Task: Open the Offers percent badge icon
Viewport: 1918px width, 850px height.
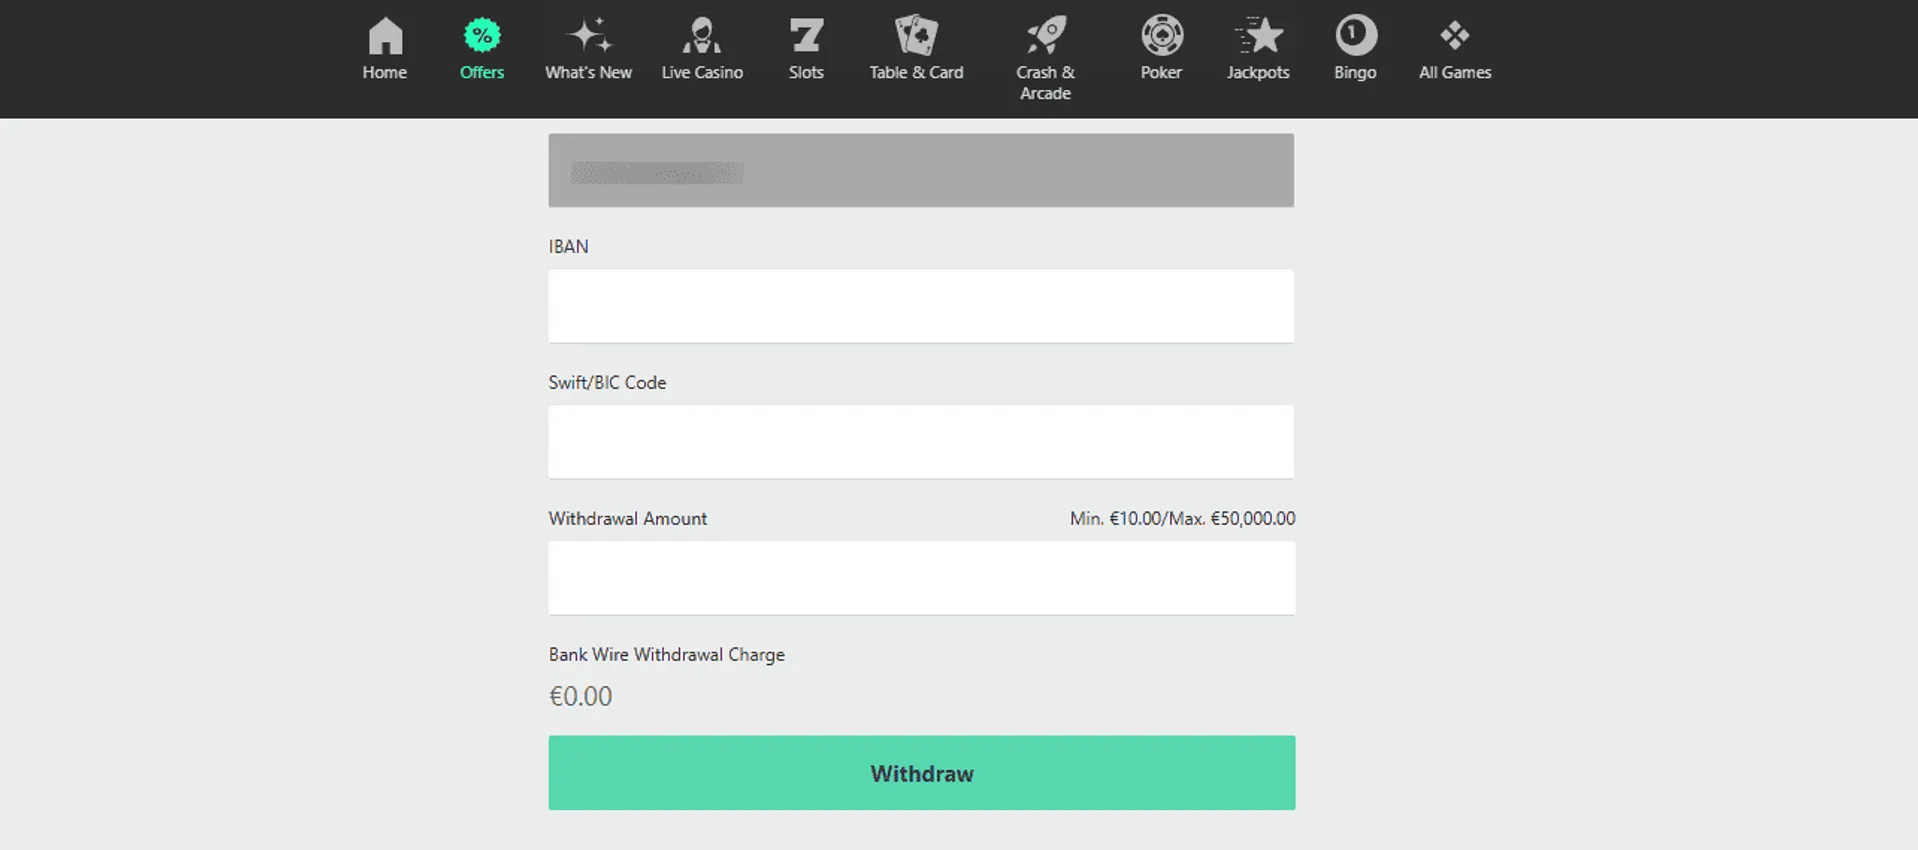Action: (482, 36)
